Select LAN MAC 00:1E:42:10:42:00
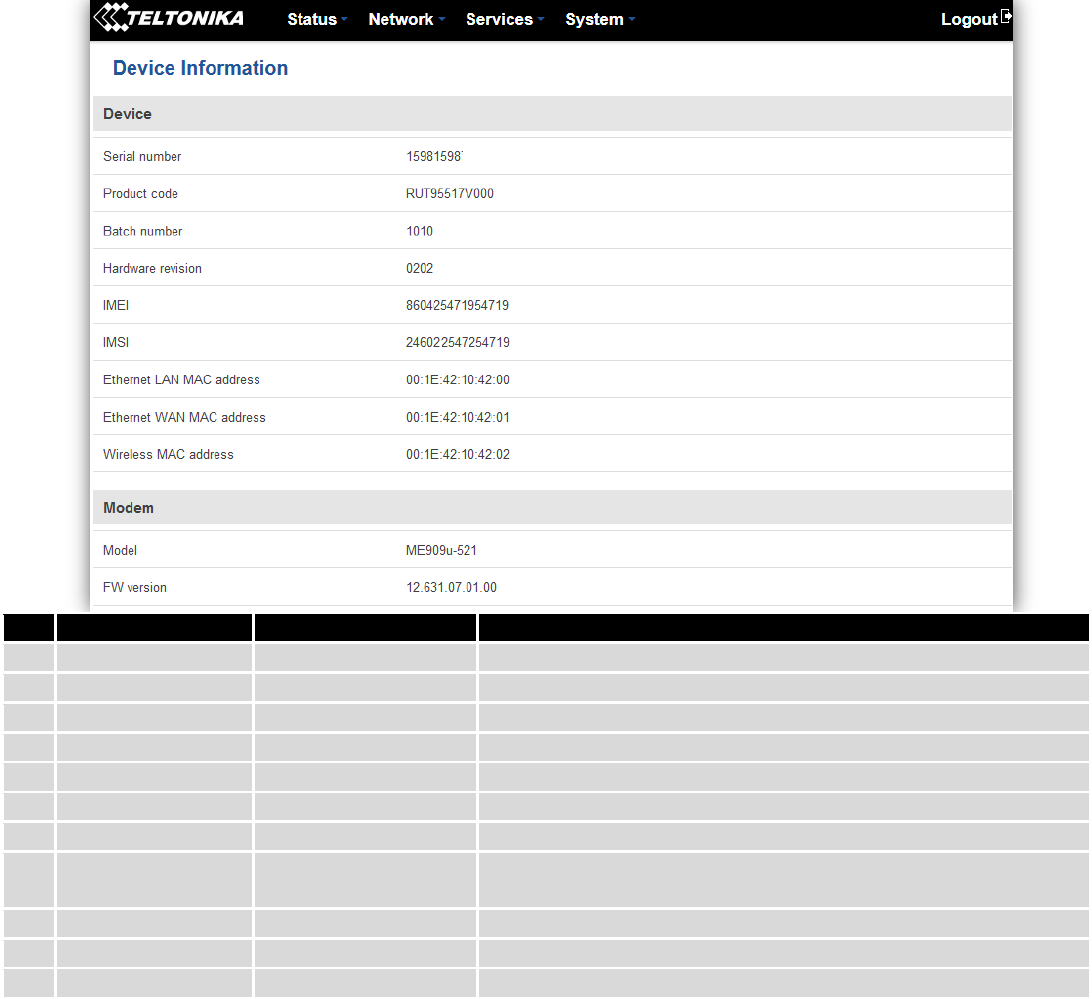1092x999 pixels. point(458,380)
